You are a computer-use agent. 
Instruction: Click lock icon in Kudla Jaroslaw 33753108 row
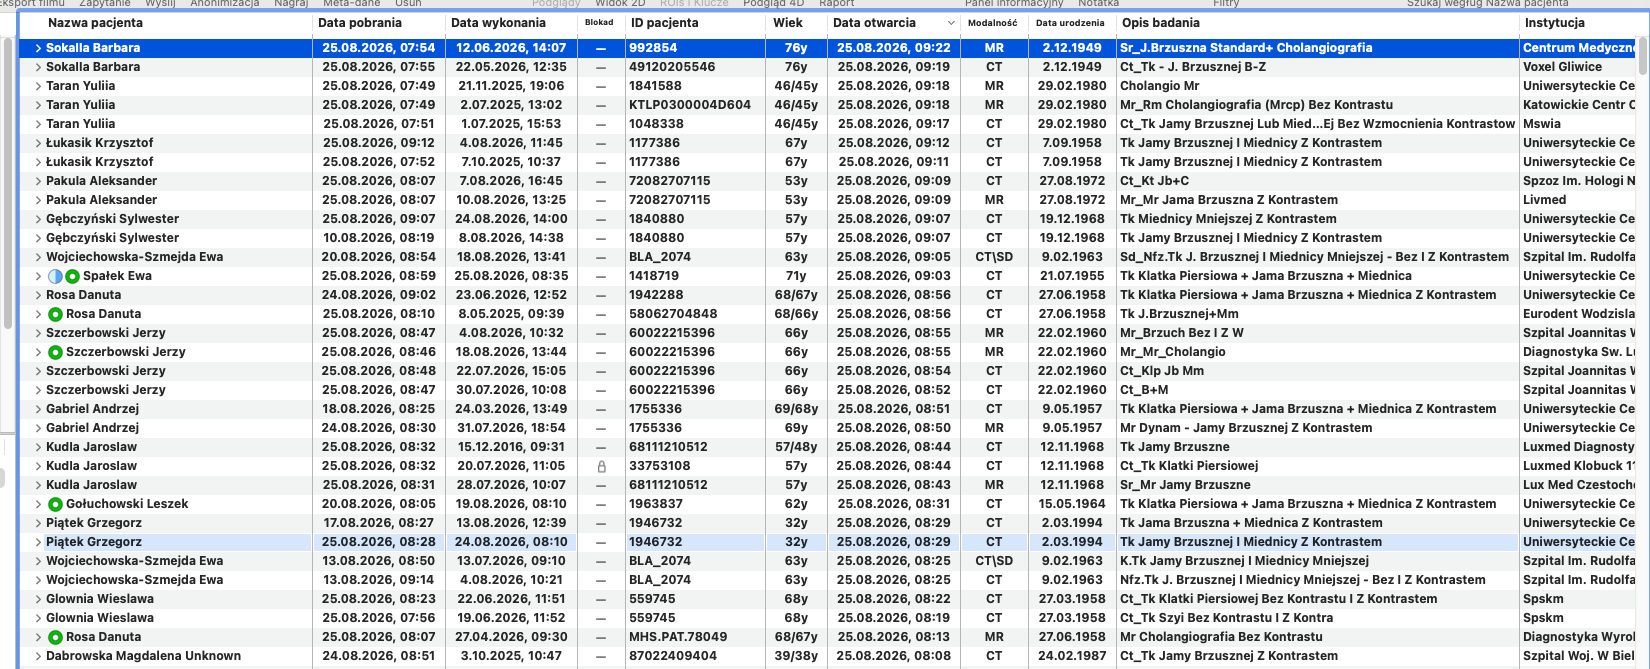click(601, 466)
